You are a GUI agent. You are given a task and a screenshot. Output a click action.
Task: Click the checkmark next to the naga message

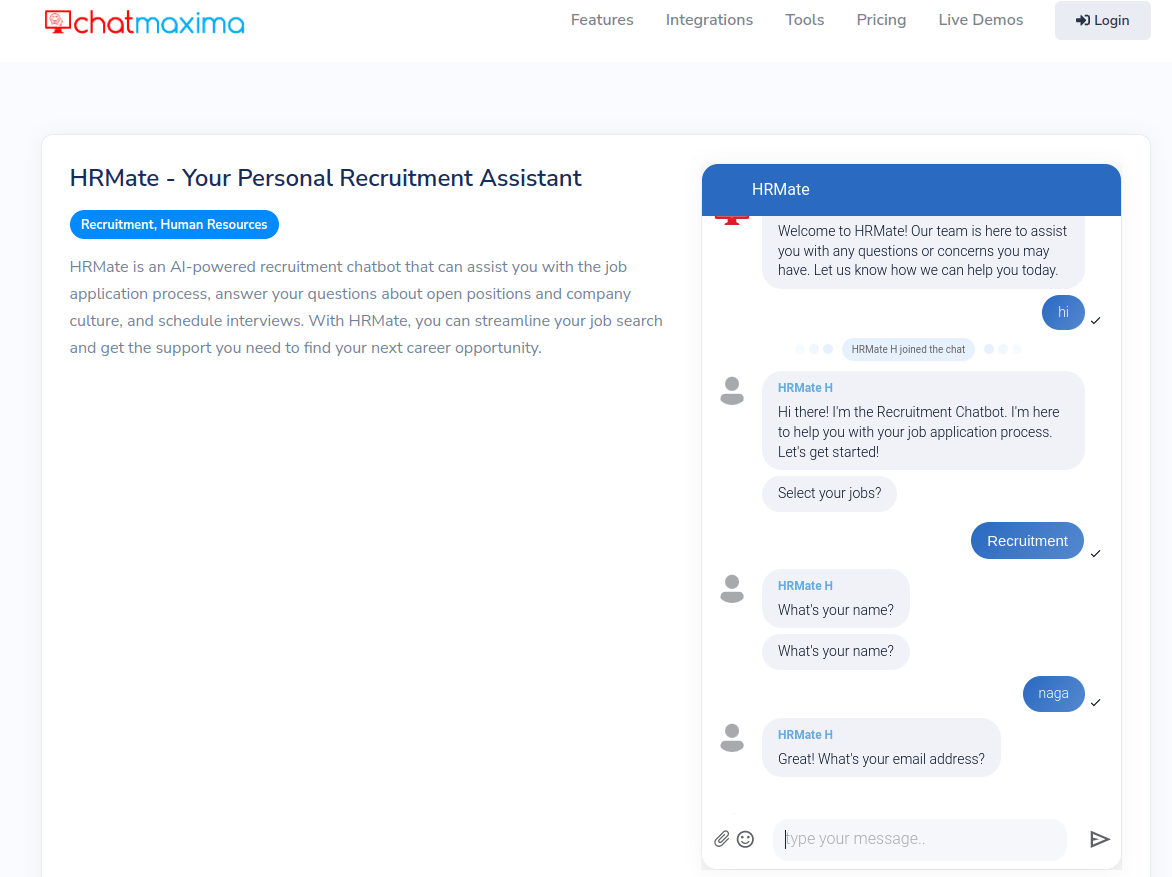point(1096,703)
